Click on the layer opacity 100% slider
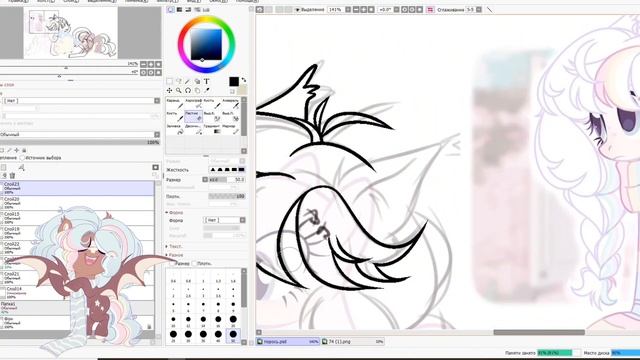Viewport: 640px width, 360px height. [x=80, y=142]
